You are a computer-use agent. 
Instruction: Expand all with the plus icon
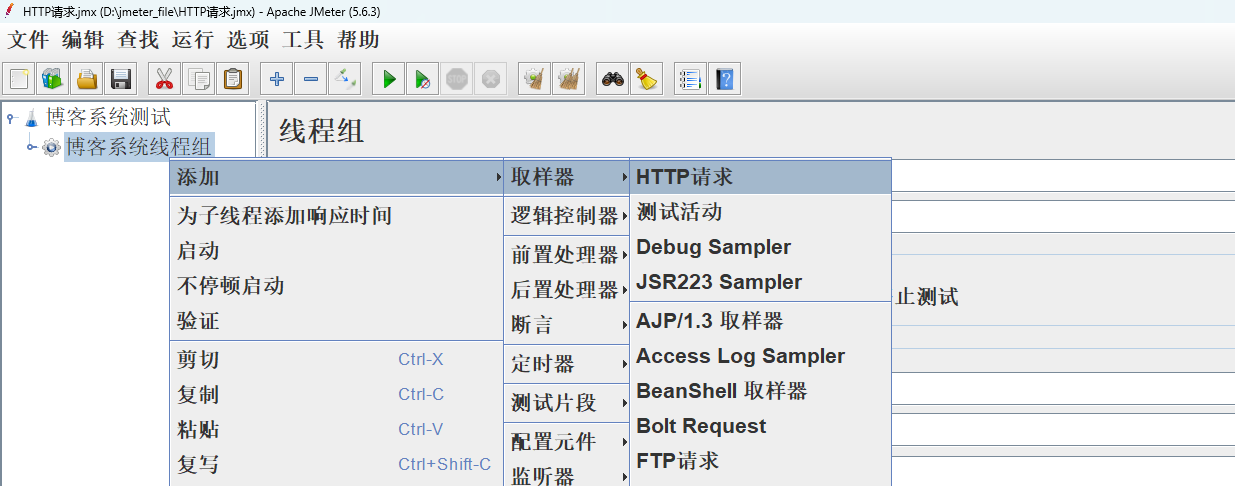tap(277, 78)
